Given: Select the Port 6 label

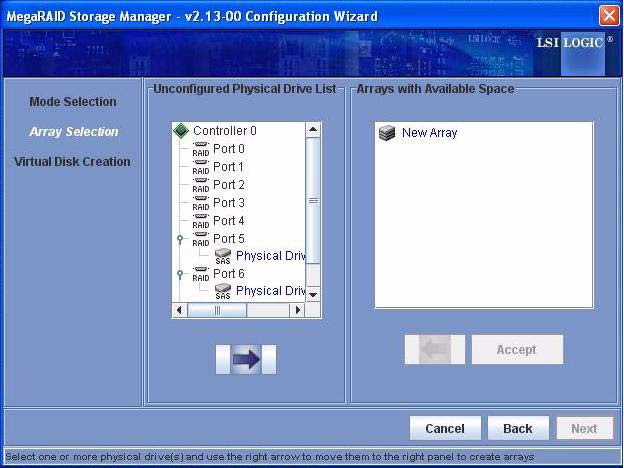Looking at the screenshot, I should pyautogui.click(x=229, y=273).
